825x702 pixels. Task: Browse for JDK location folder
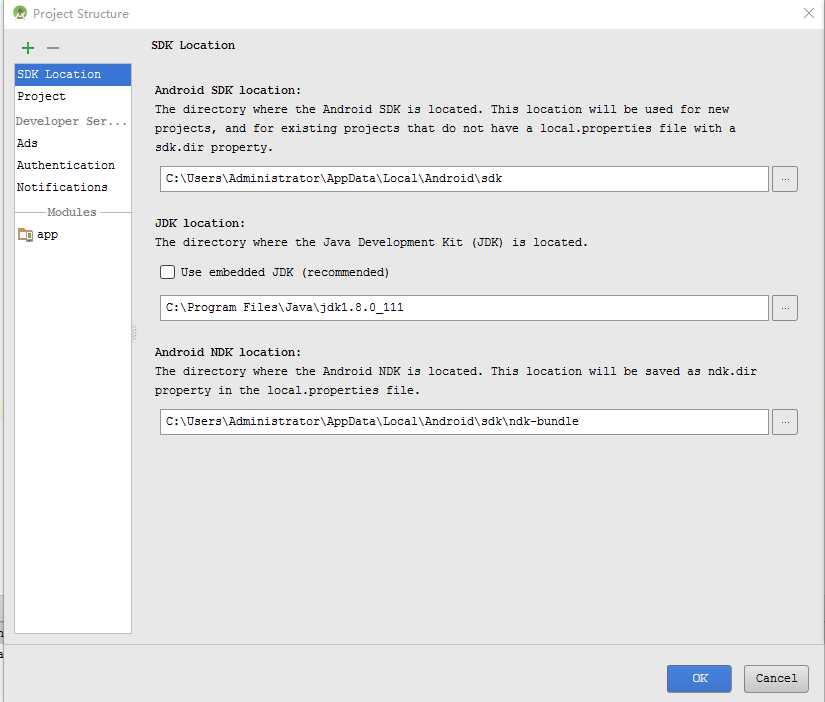click(x=784, y=308)
